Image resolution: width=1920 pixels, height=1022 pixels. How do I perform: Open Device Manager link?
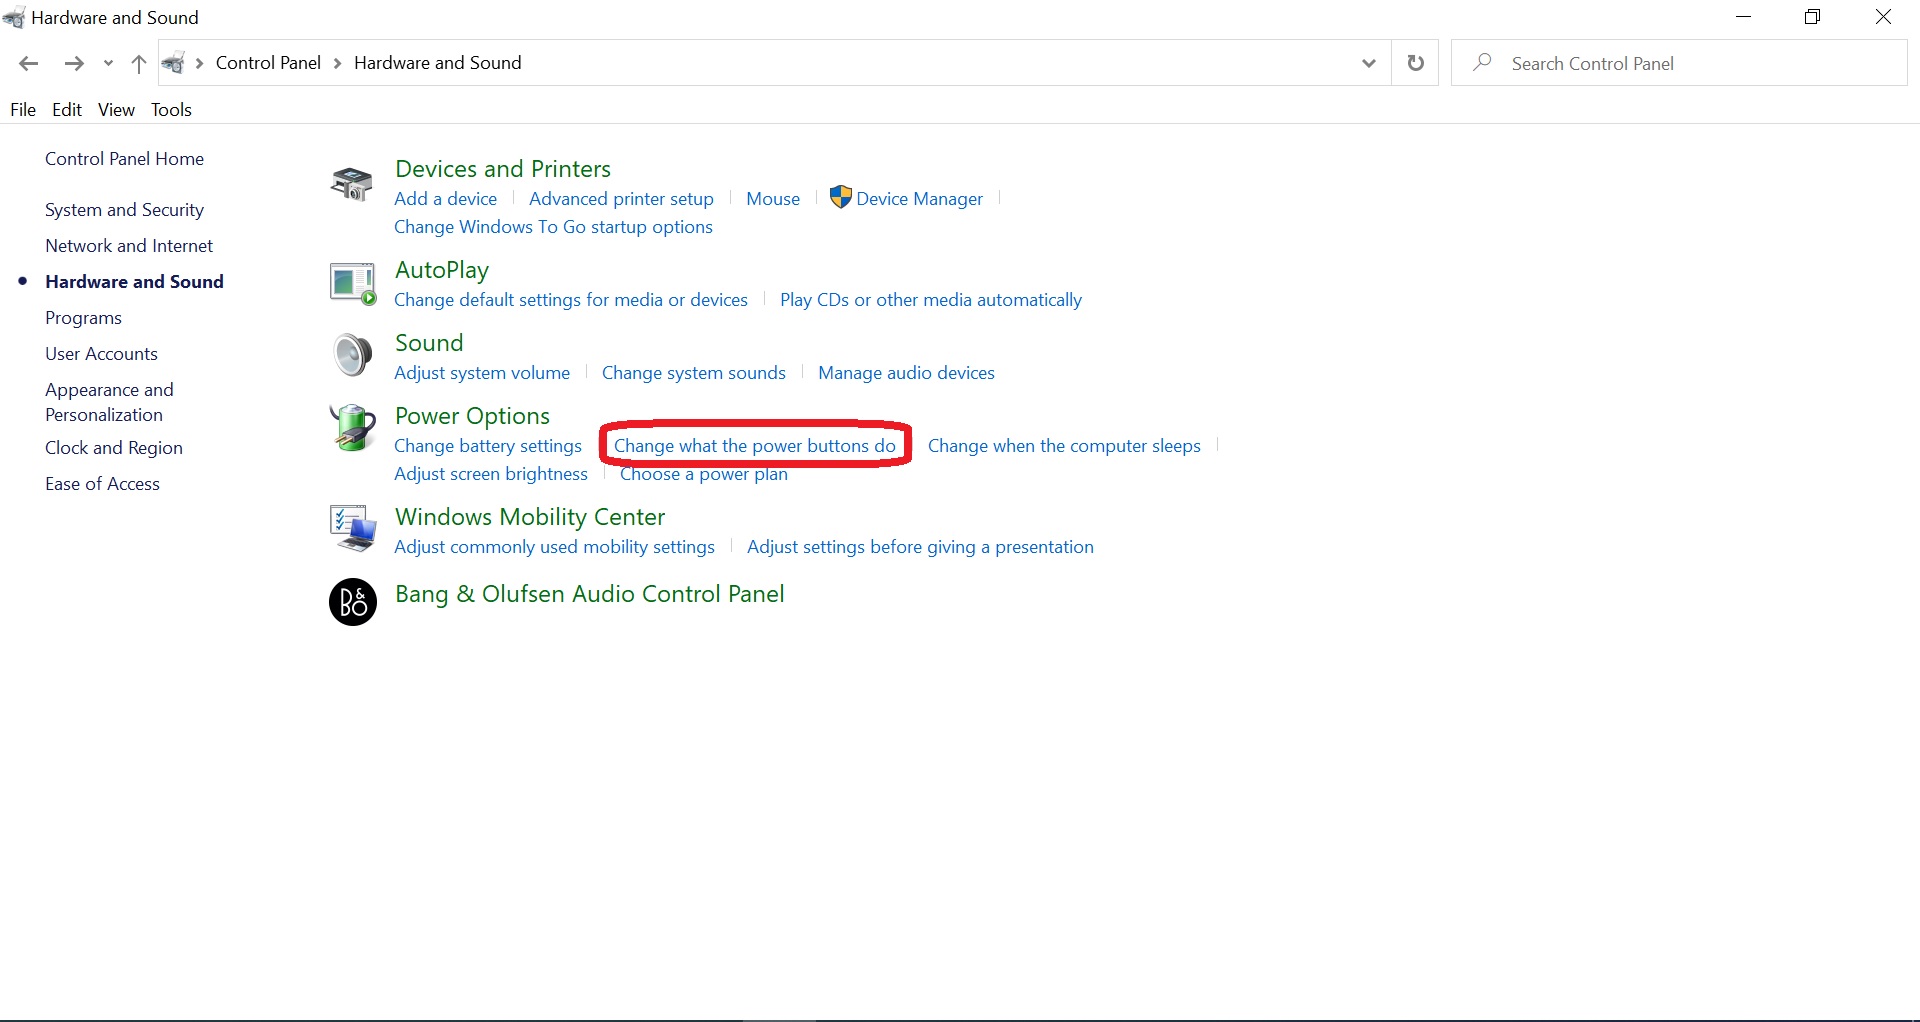[919, 199]
